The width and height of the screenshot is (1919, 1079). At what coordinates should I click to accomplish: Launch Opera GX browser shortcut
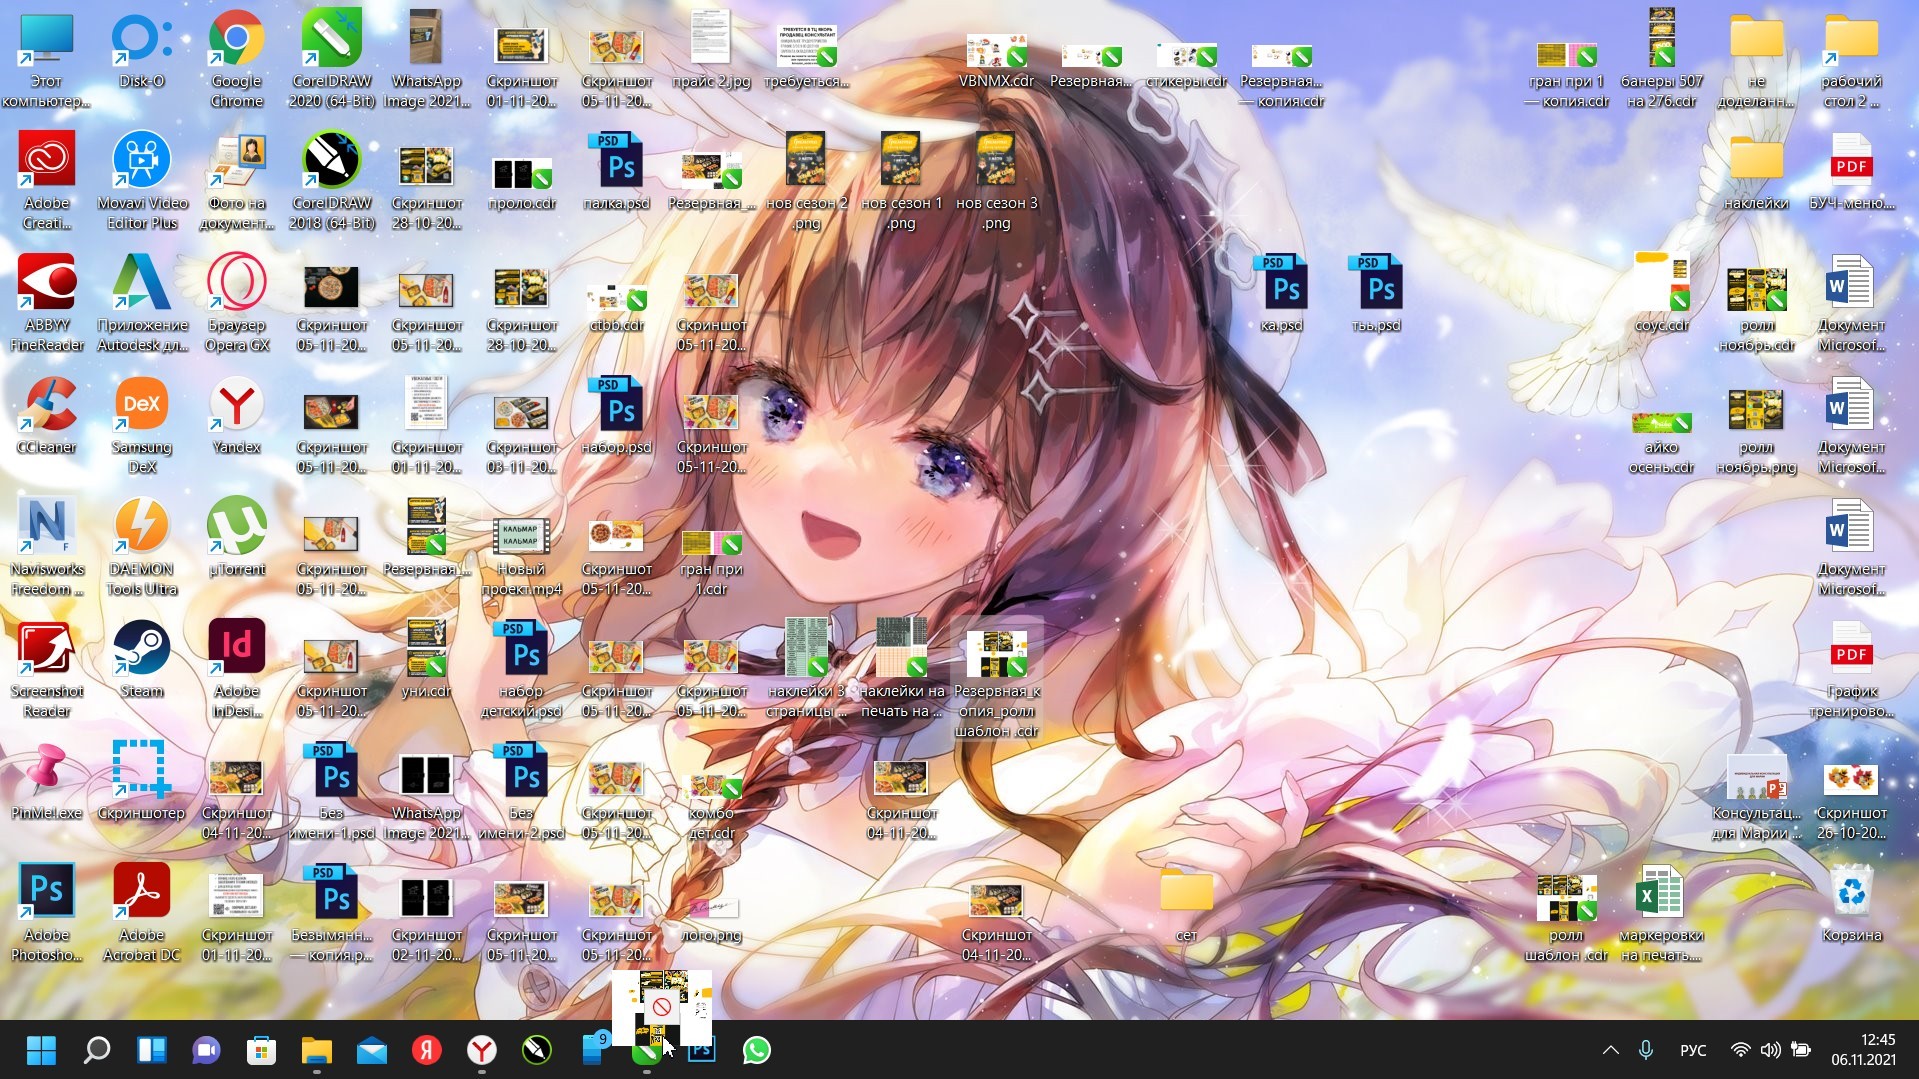pos(237,304)
